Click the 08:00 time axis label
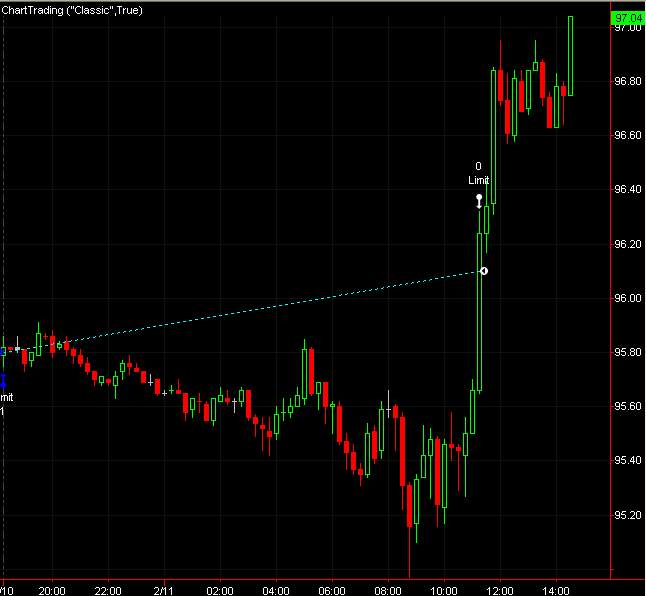Image resolution: width=646 pixels, height=596 pixels. [x=388, y=591]
